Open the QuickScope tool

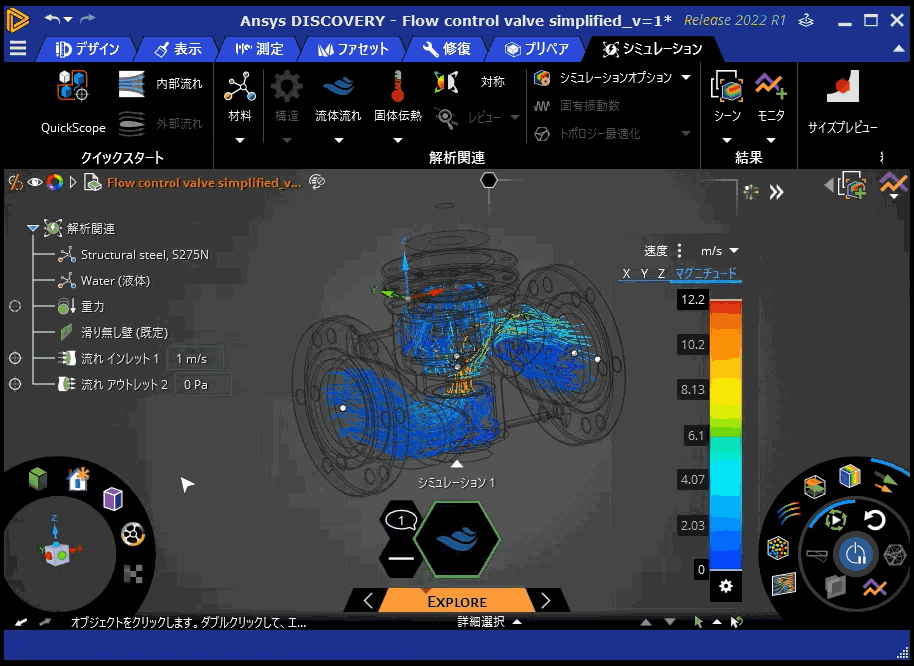73,100
